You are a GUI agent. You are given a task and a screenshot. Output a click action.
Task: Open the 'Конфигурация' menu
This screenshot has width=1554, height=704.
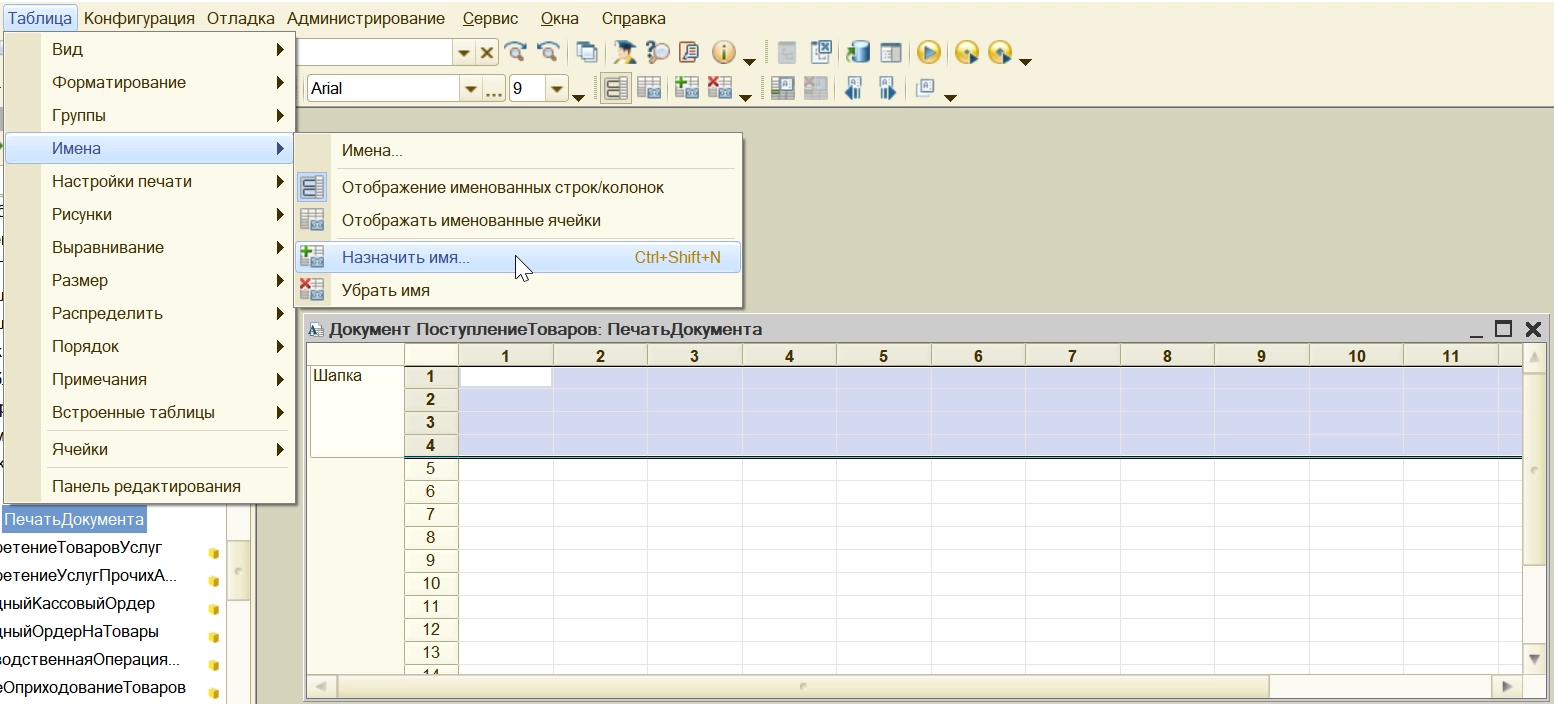pyautogui.click(x=139, y=18)
